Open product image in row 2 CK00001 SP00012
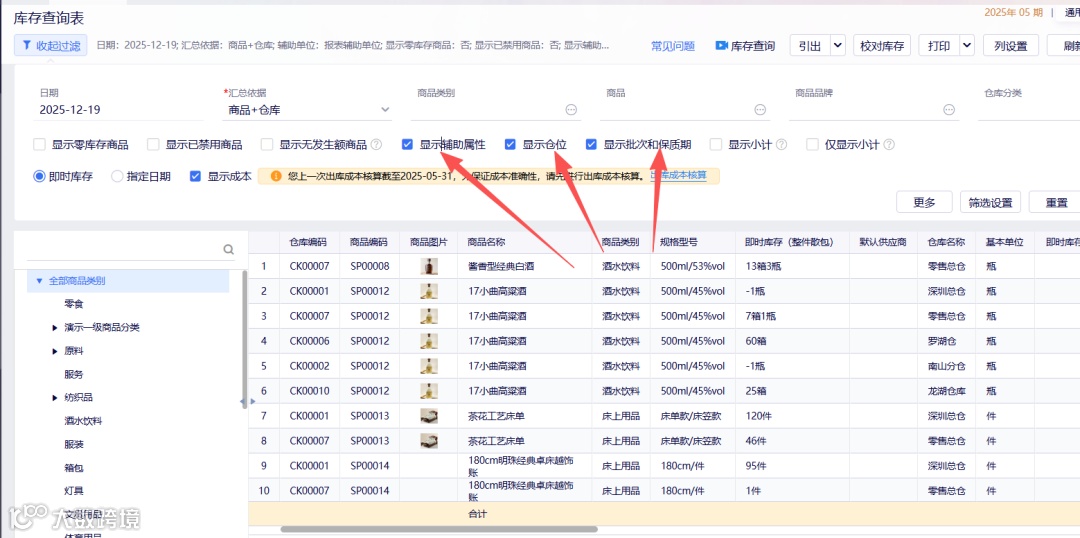This screenshot has height=538, width=1080. pyautogui.click(x=428, y=291)
